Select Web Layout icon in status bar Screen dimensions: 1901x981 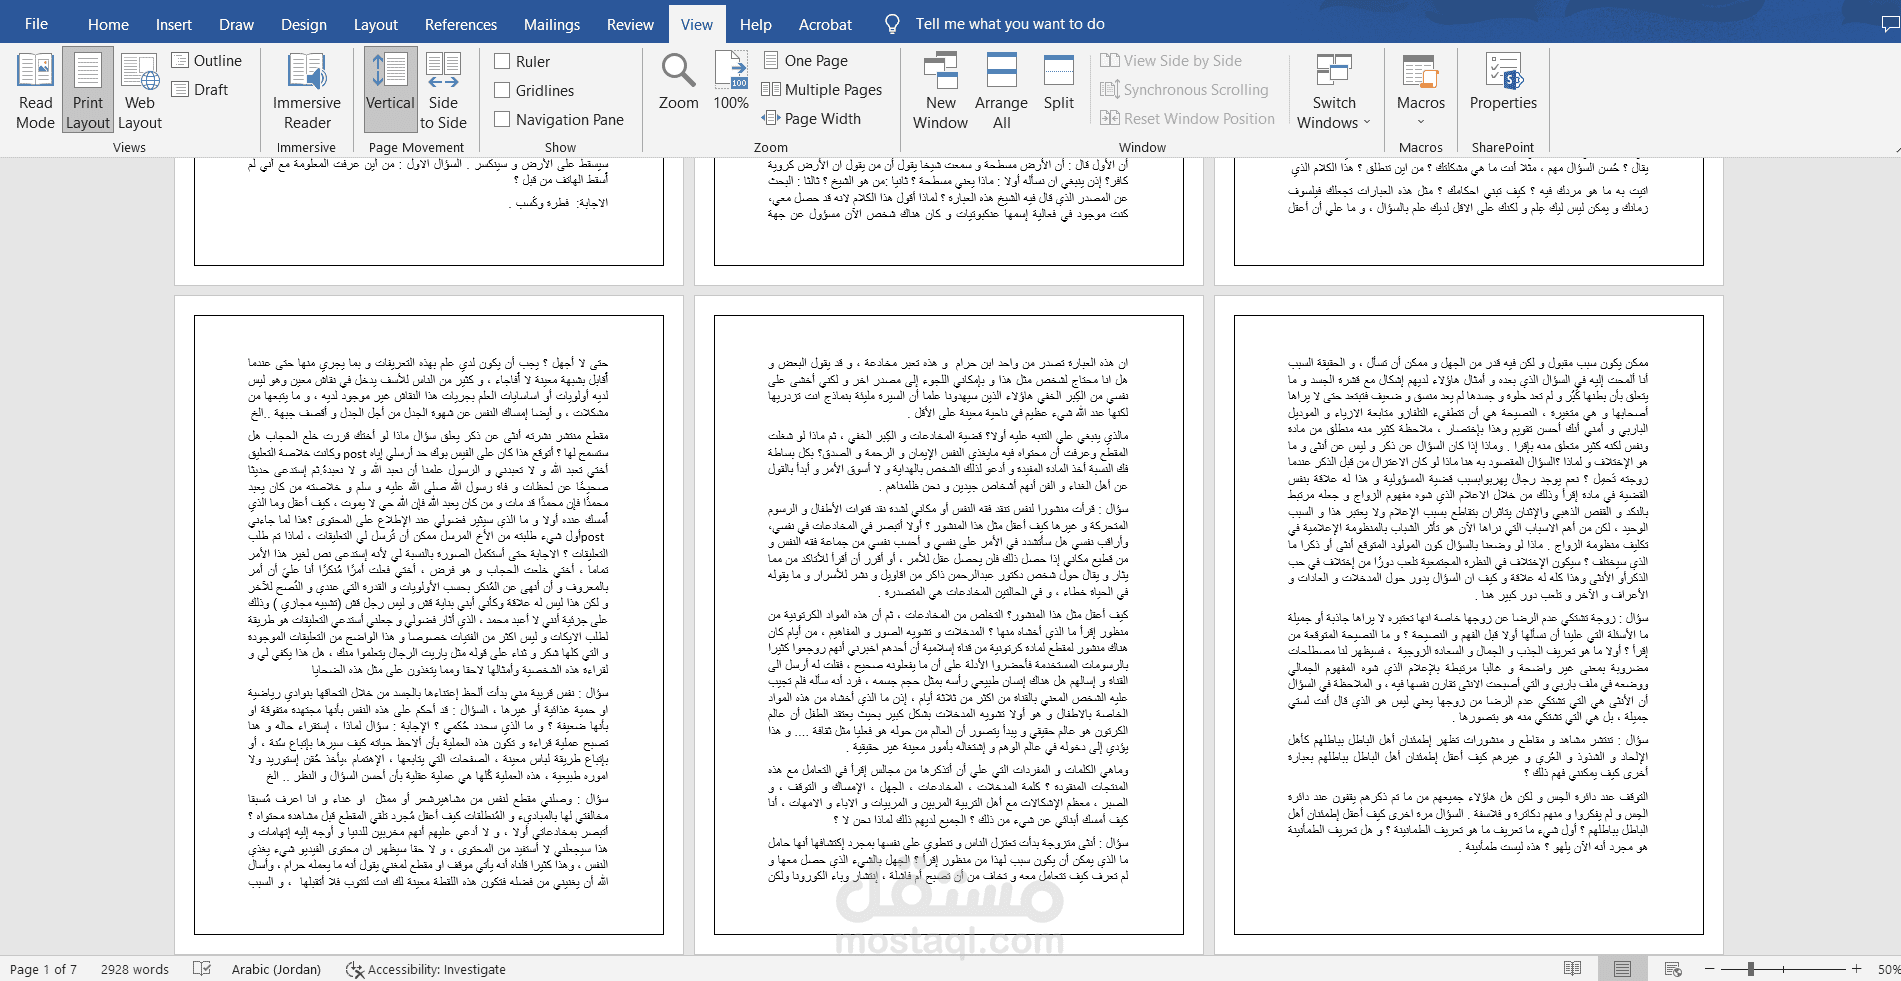pyautogui.click(x=1673, y=969)
